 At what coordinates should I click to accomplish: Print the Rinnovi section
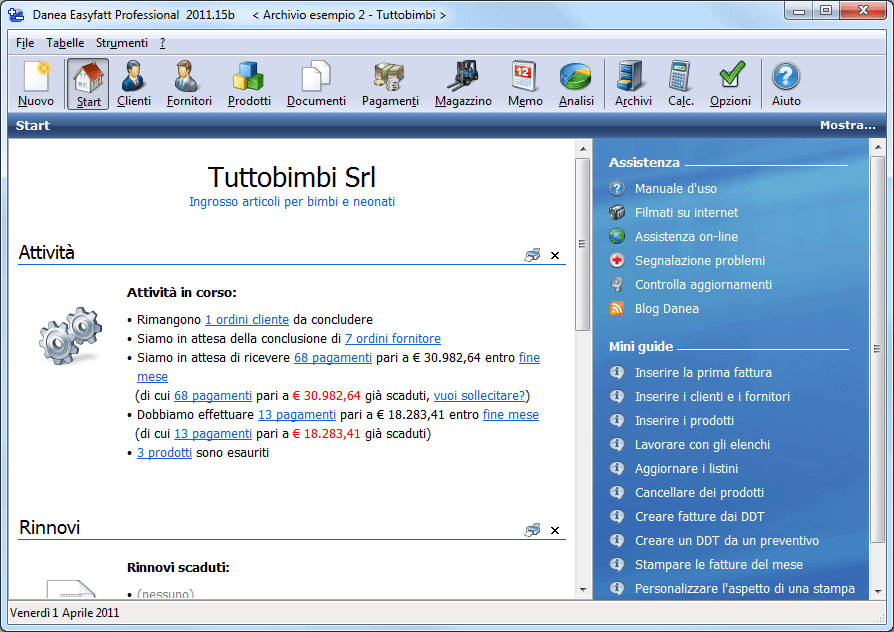coord(533,530)
